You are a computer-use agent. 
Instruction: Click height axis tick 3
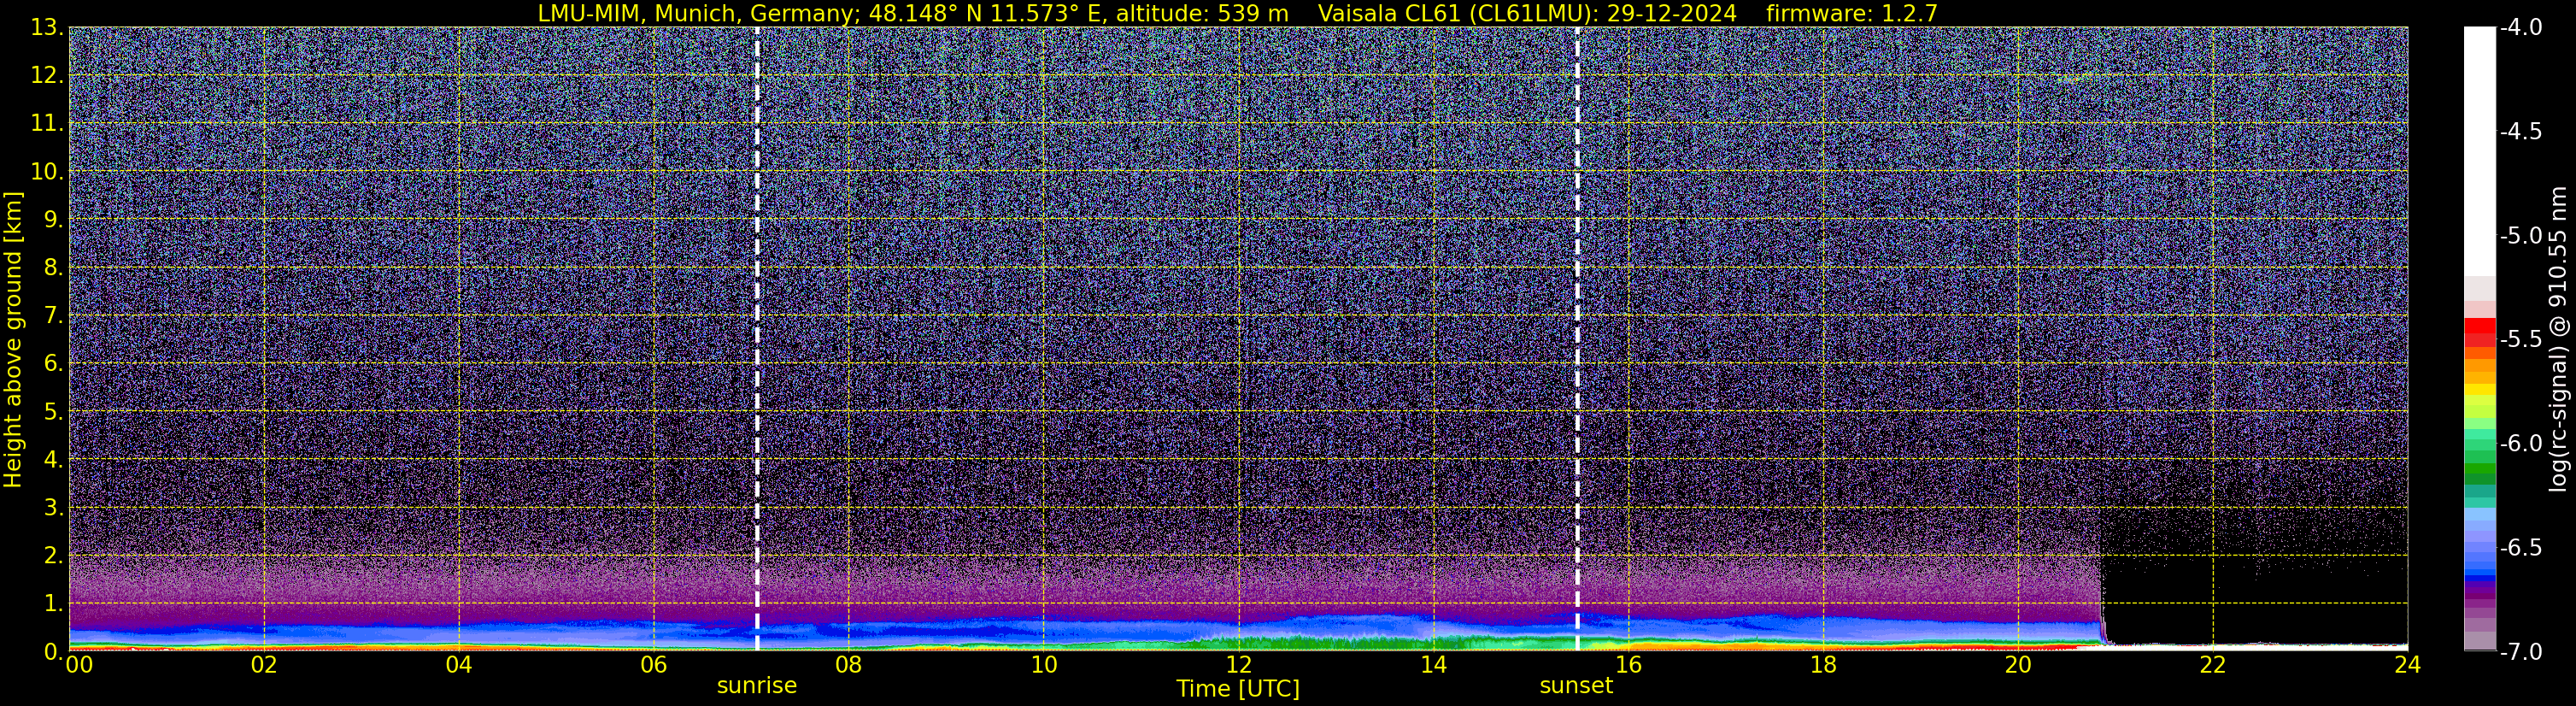[54, 508]
